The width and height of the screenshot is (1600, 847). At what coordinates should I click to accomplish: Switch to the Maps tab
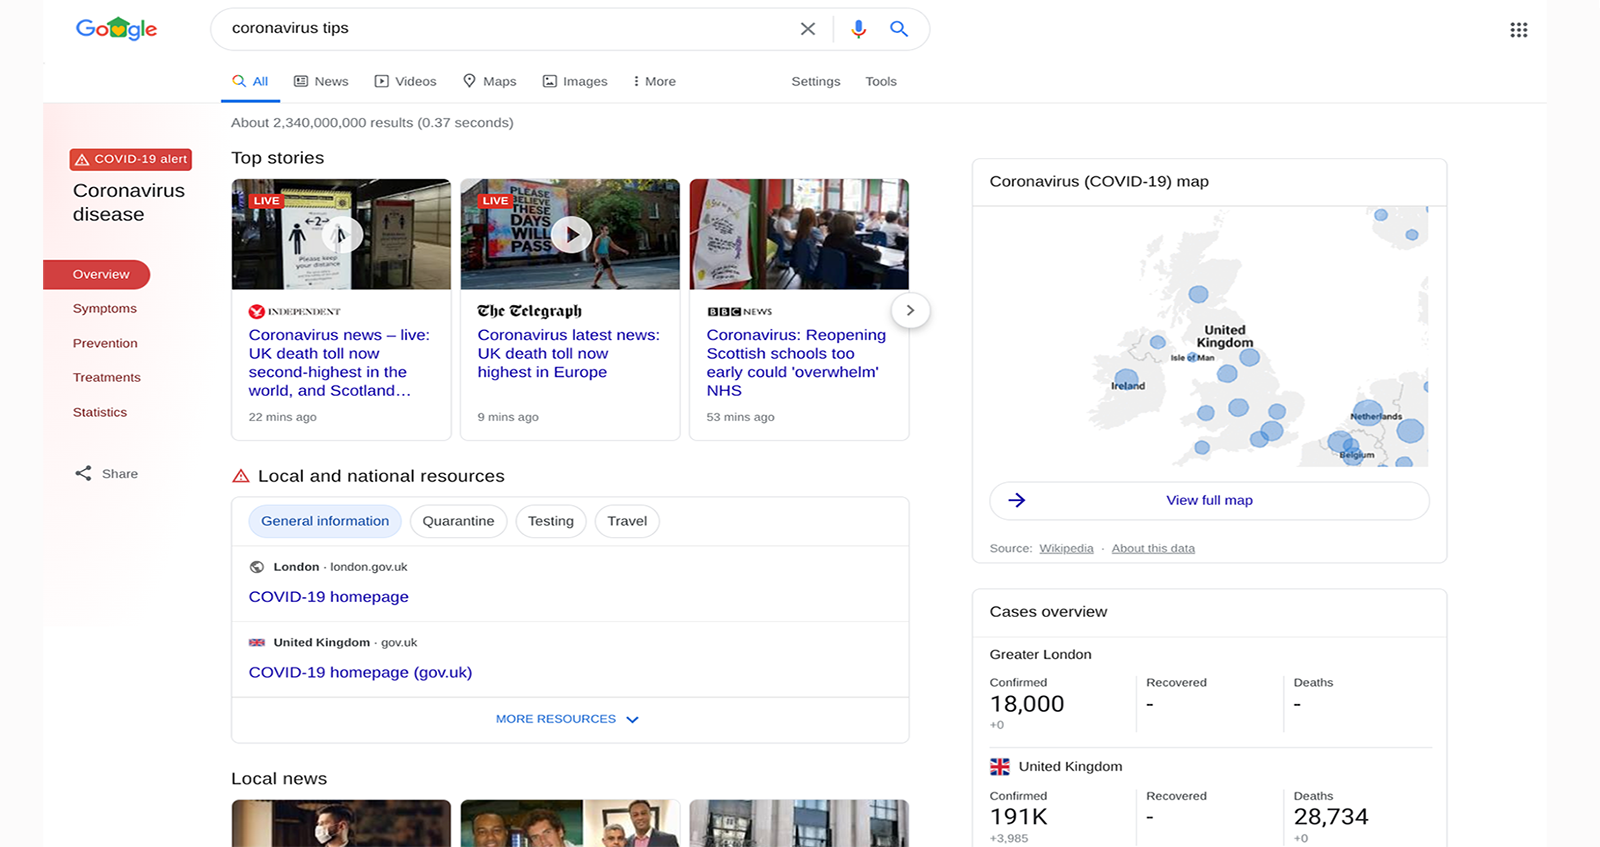490,82
